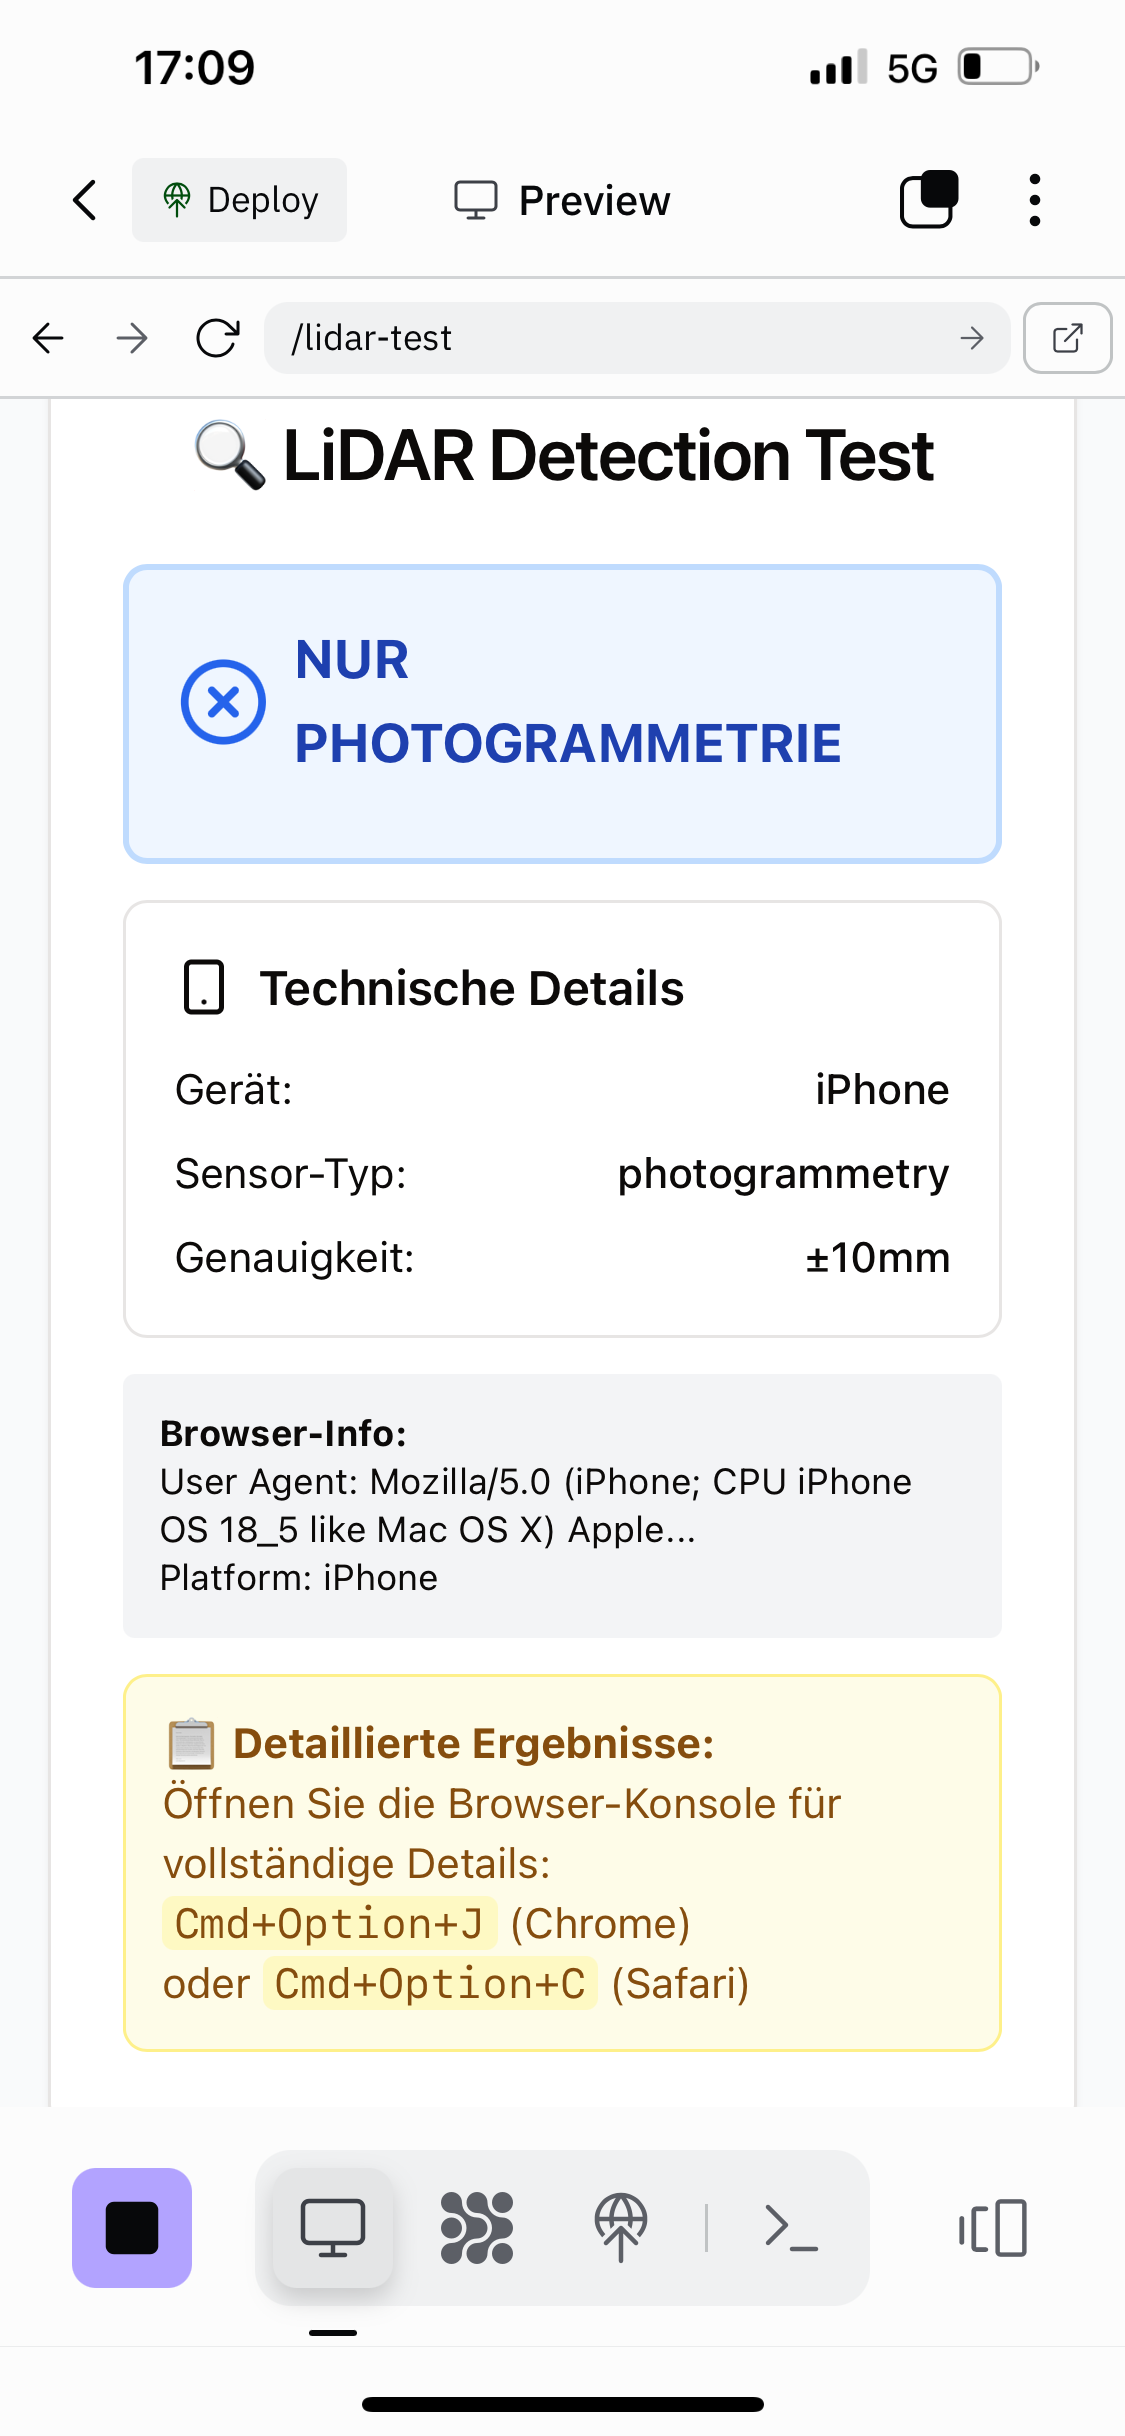Open the overlapping windows icon
Screen dimensions: 1125x2436
point(929,200)
